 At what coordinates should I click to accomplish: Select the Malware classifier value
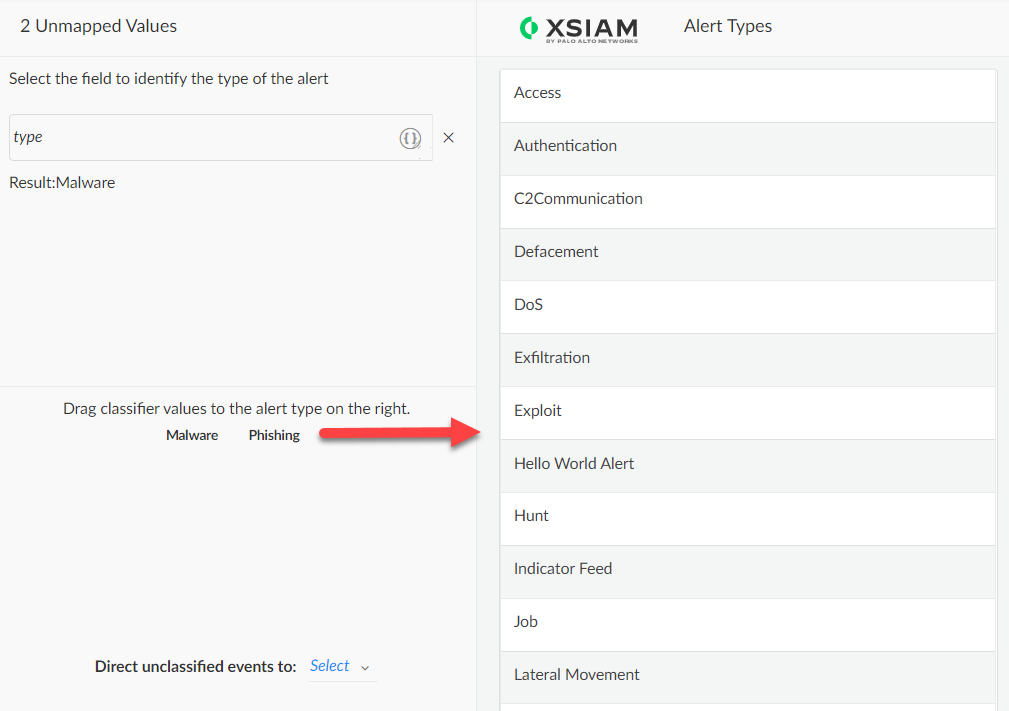(x=192, y=435)
